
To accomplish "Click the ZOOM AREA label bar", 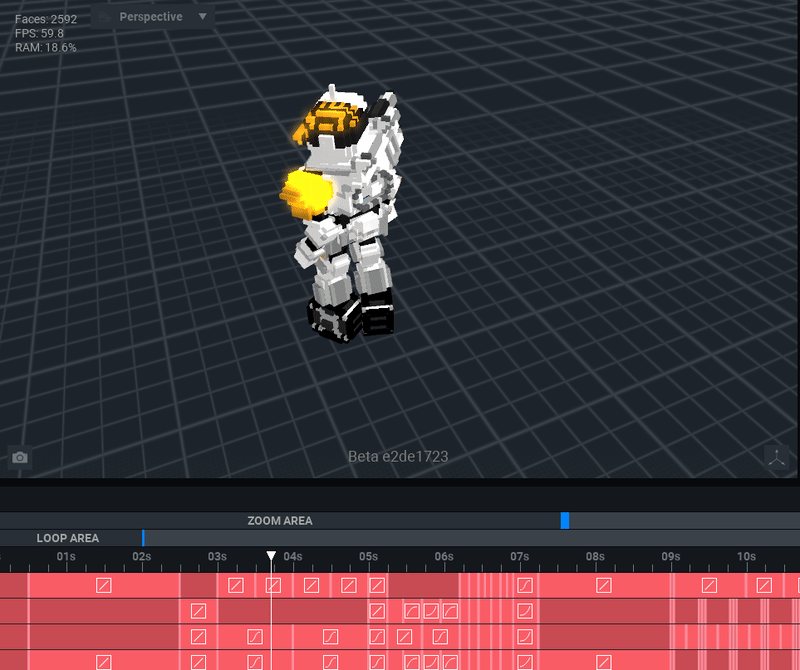I will 280,520.
